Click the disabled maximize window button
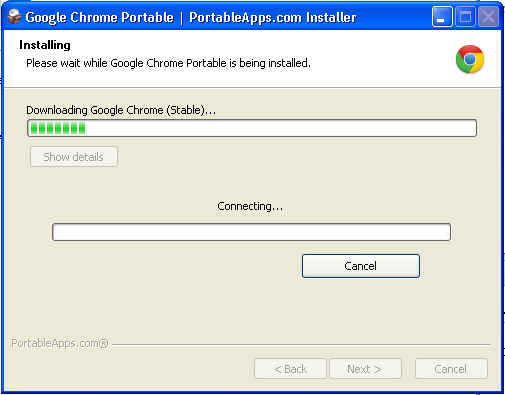Image resolution: width=505 pixels, height=395 pixels. point(465,17)
